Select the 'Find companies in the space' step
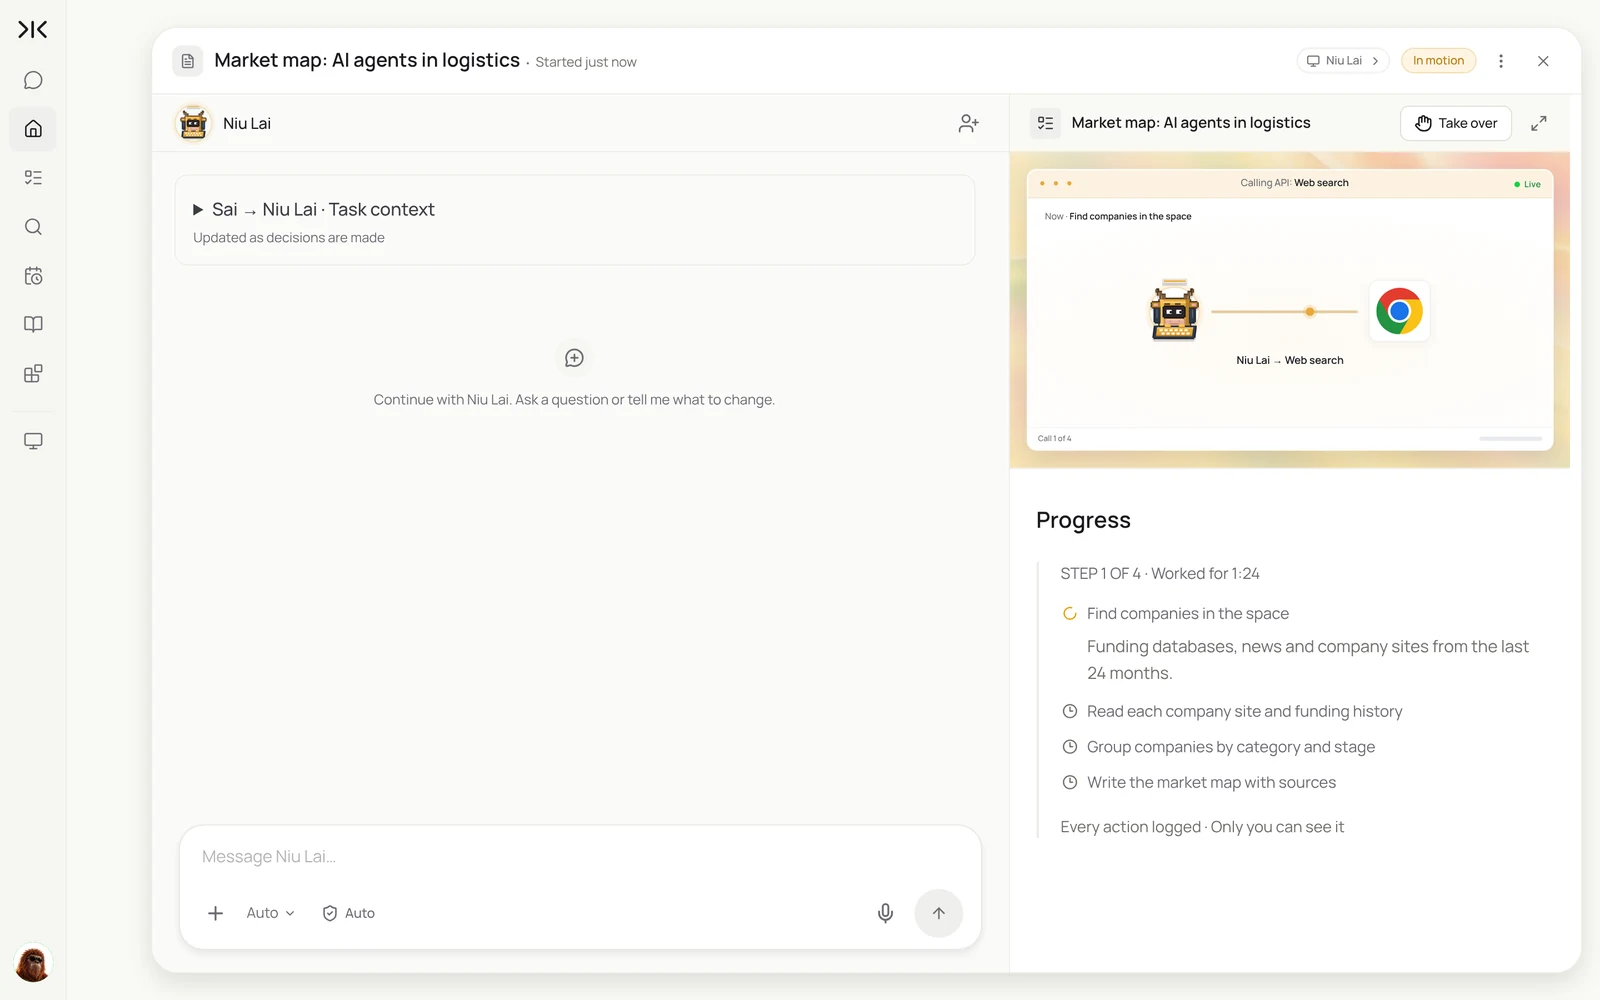 click(x=1187, y=614)
